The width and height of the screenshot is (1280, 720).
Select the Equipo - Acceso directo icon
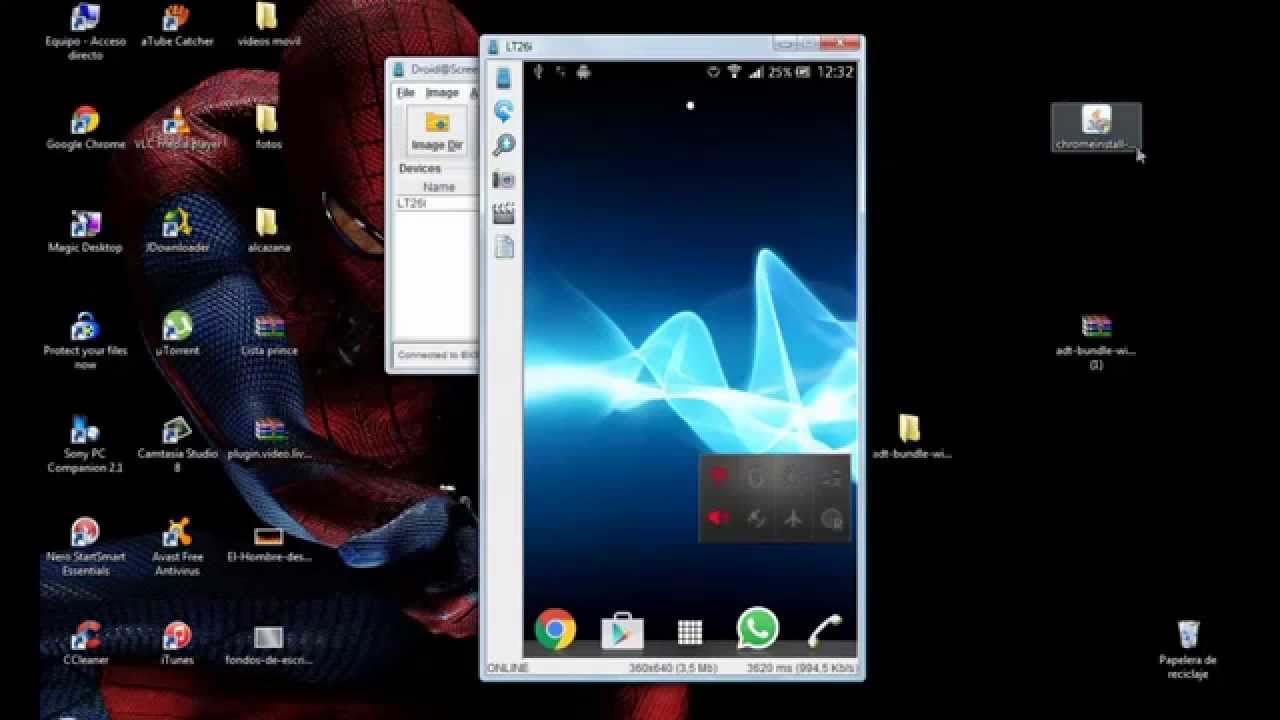point(85,32)
